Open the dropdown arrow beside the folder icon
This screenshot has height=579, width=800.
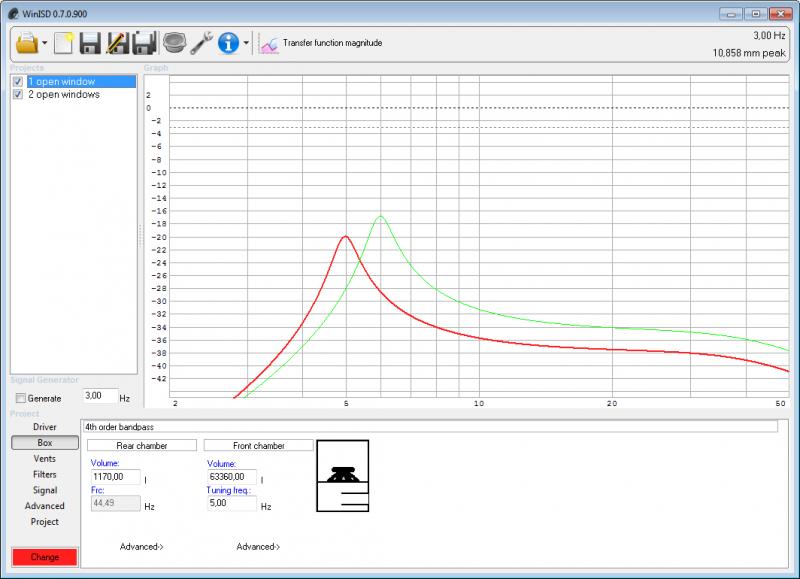click(x=45, y=44)
